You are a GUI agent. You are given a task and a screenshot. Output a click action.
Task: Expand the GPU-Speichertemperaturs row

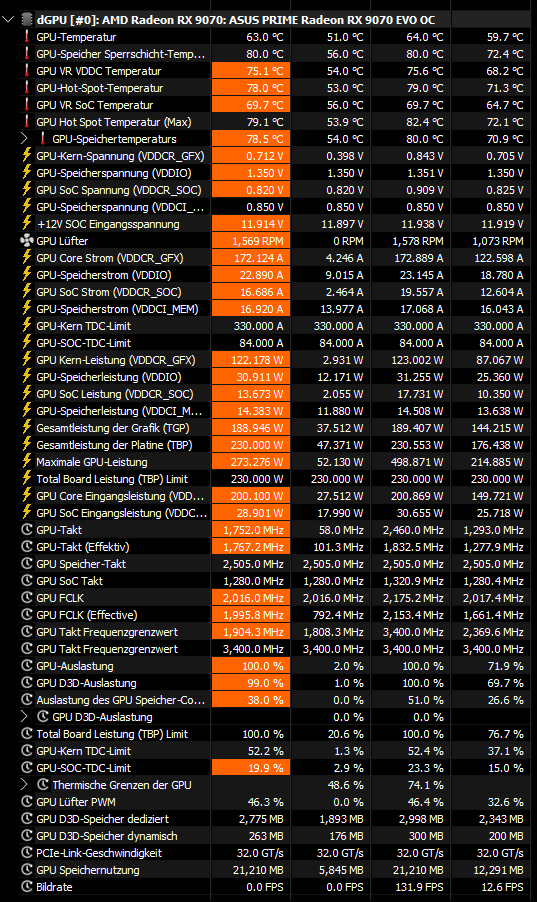24,139
